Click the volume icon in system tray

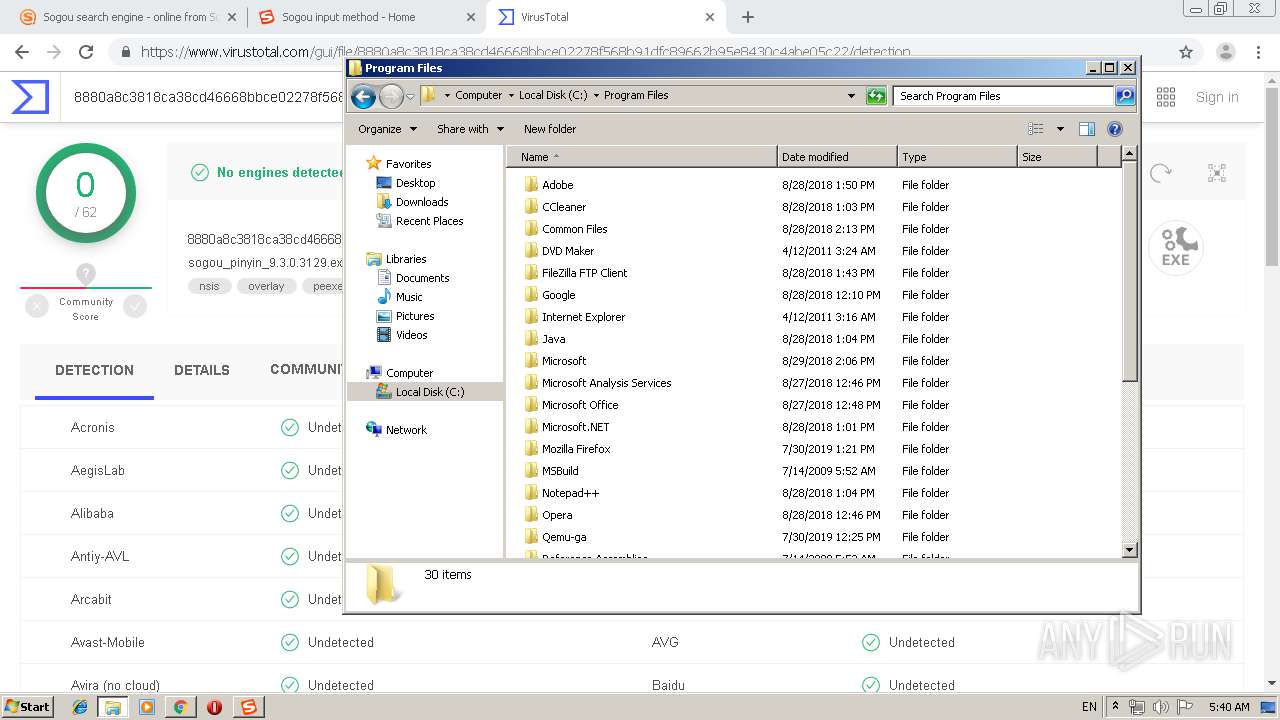point(1160,707)
